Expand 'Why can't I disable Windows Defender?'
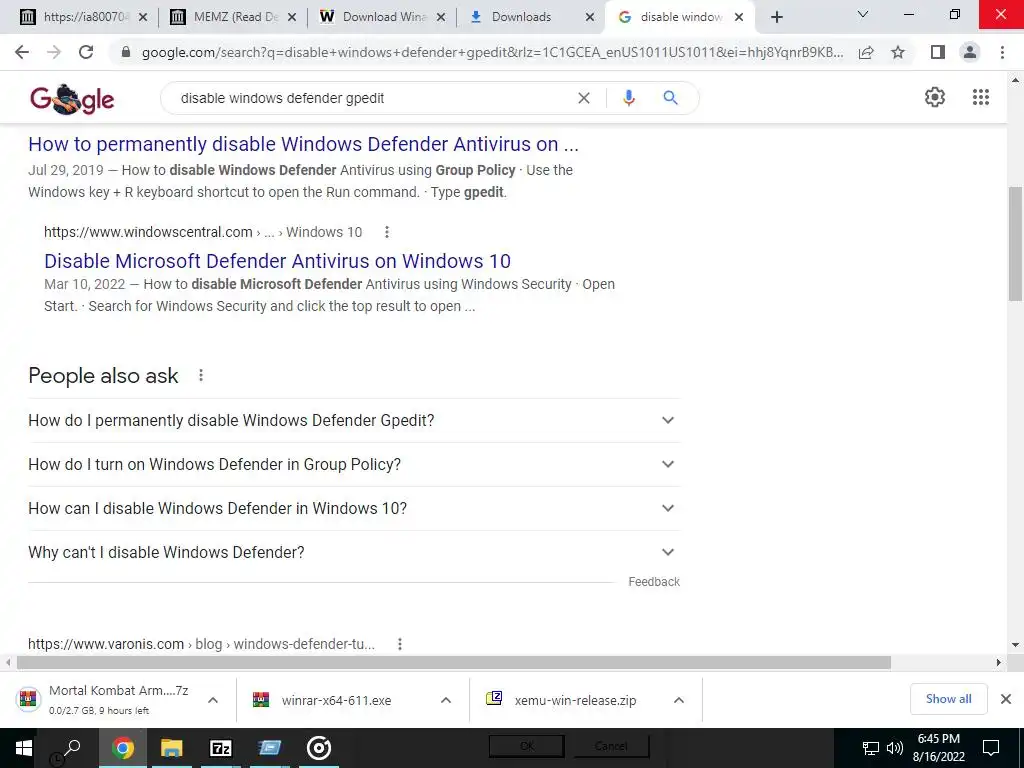 click(x=354, y=552)
